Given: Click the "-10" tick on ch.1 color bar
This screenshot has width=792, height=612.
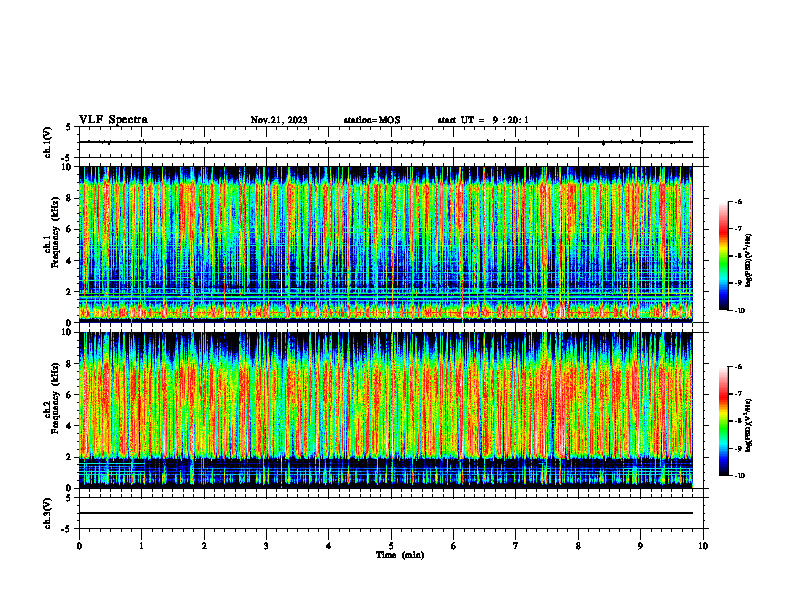Looking at the screenshot, I should pyautogui.click(x=739, y=311).
